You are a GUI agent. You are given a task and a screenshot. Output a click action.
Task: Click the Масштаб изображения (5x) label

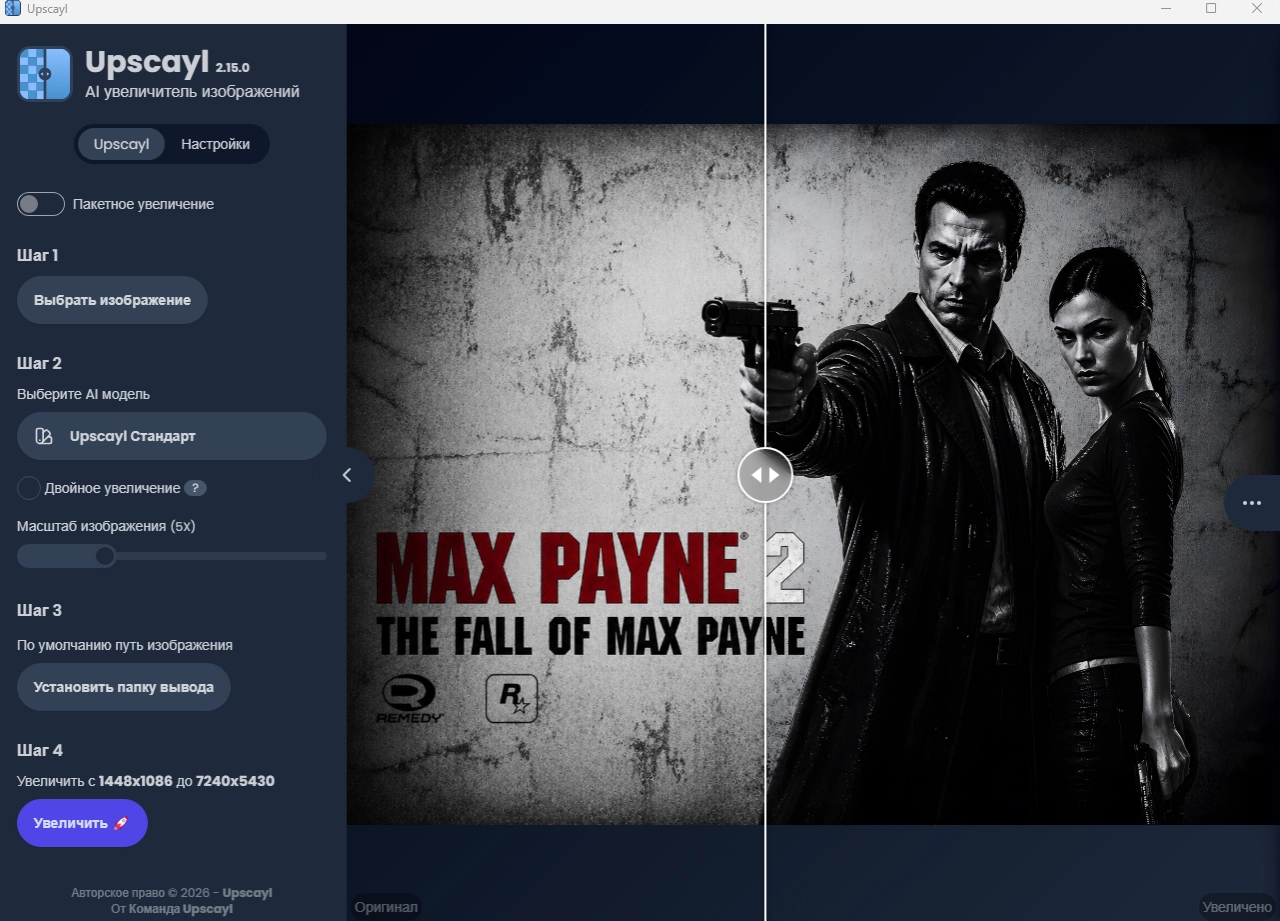click(x=106, y=526)
